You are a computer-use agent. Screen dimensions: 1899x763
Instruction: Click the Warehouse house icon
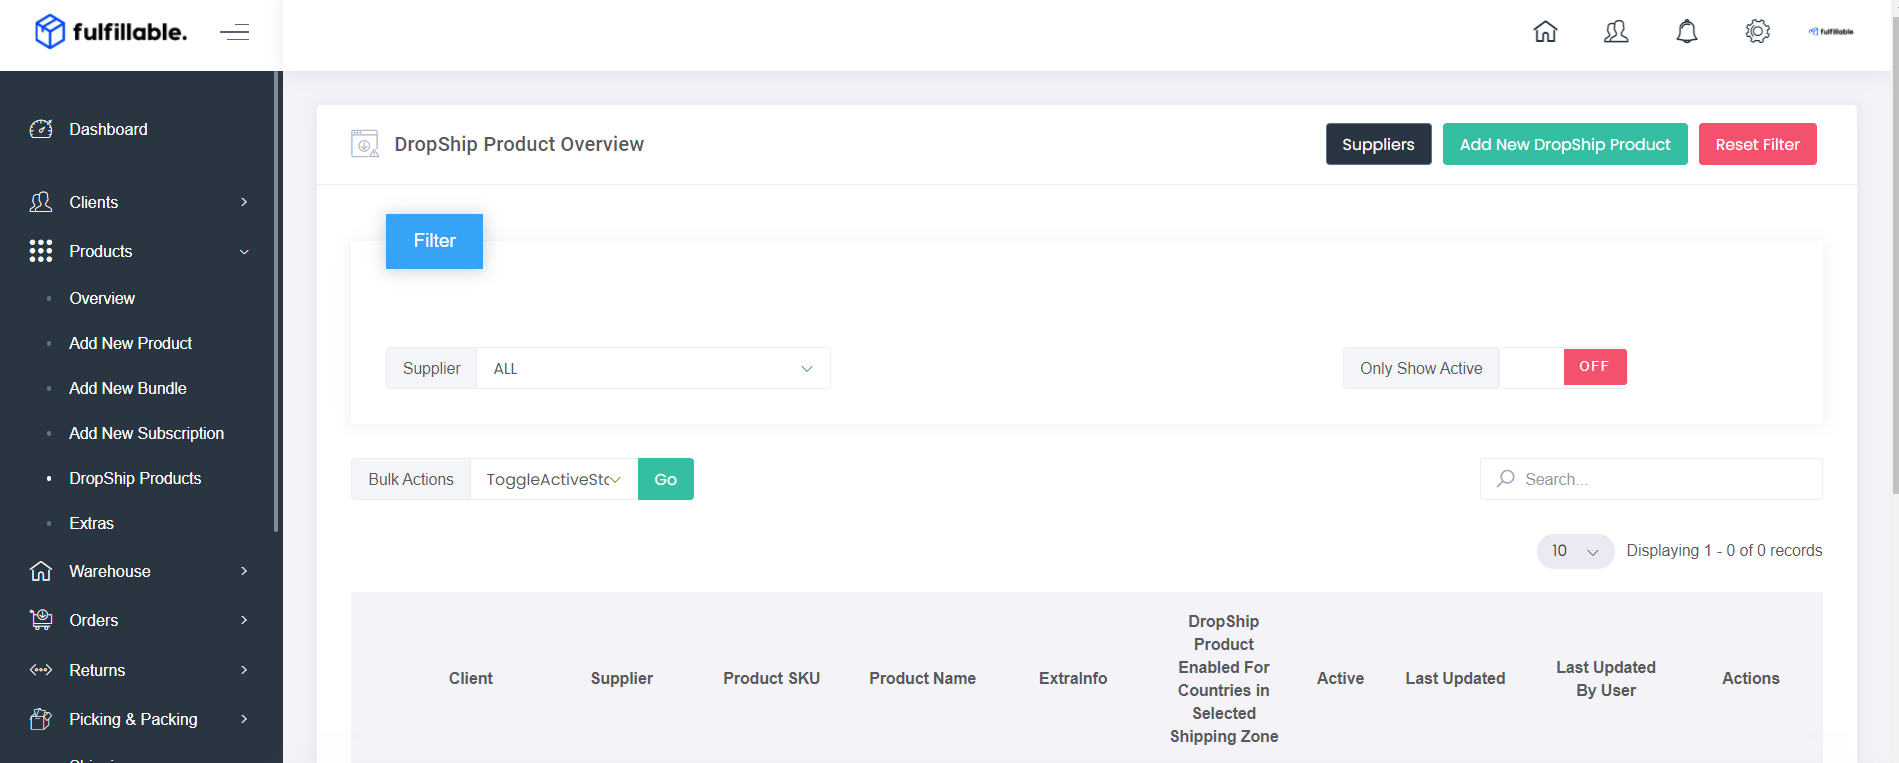click(41, 571)
